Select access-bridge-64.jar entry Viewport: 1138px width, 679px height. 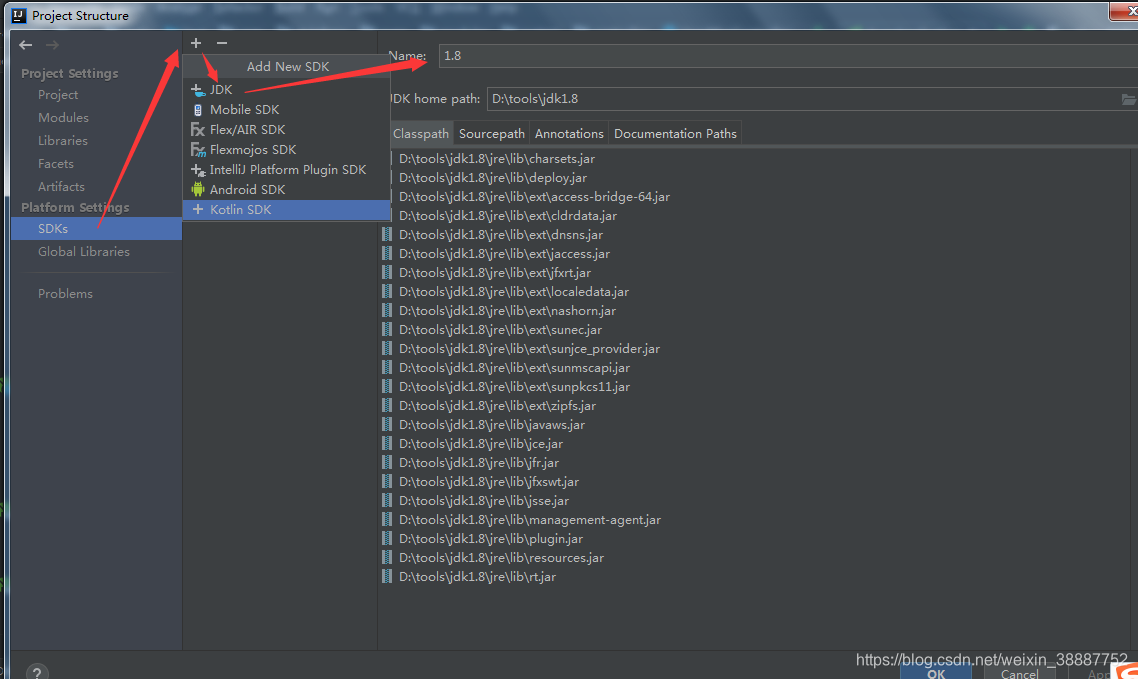tap(534, 197)
